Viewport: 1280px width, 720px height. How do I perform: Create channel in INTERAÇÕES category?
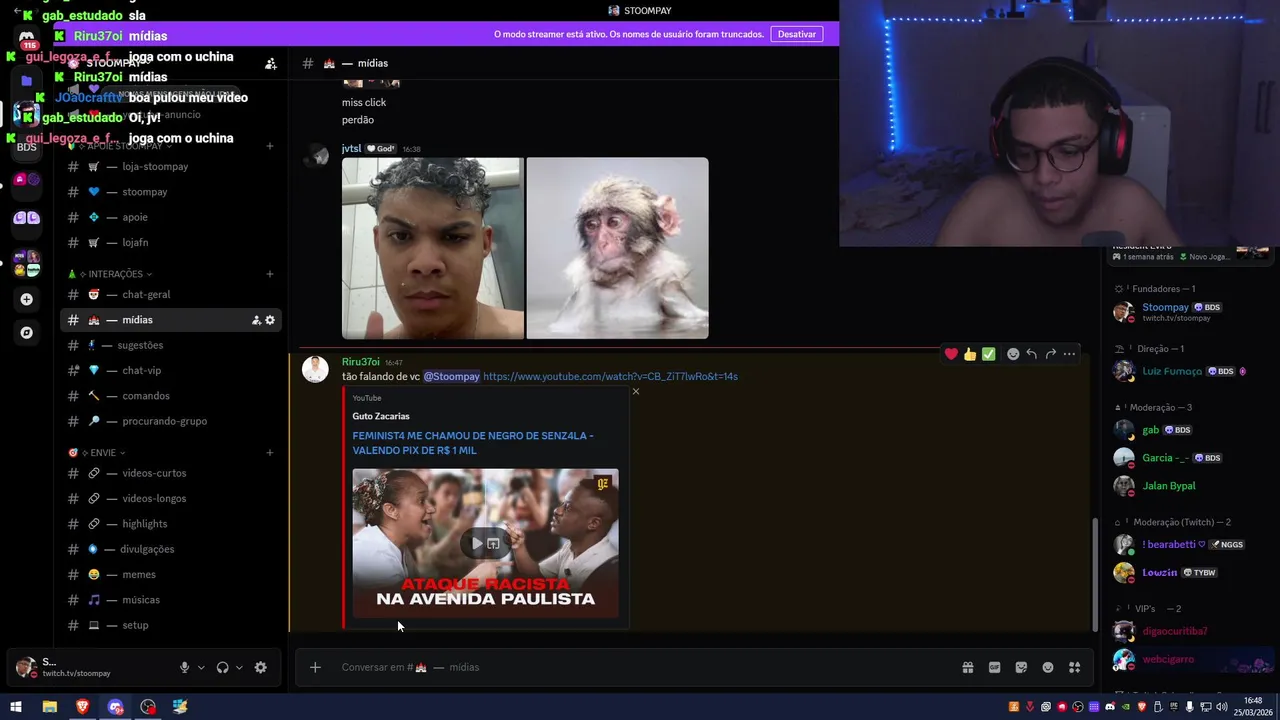click(270, 274)
